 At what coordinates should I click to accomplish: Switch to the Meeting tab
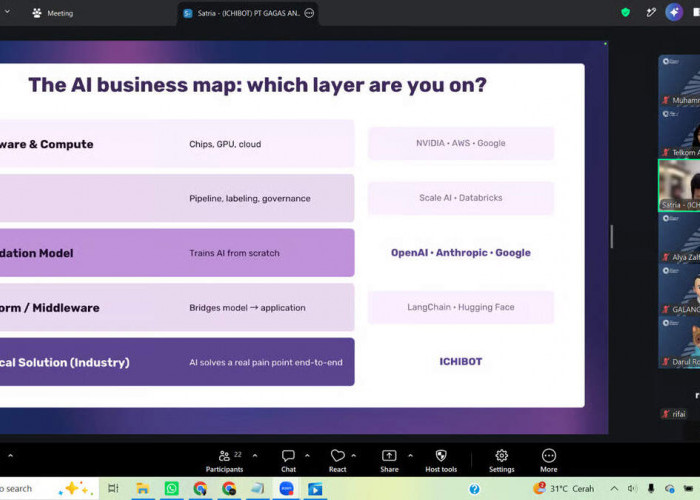point(53,13)
